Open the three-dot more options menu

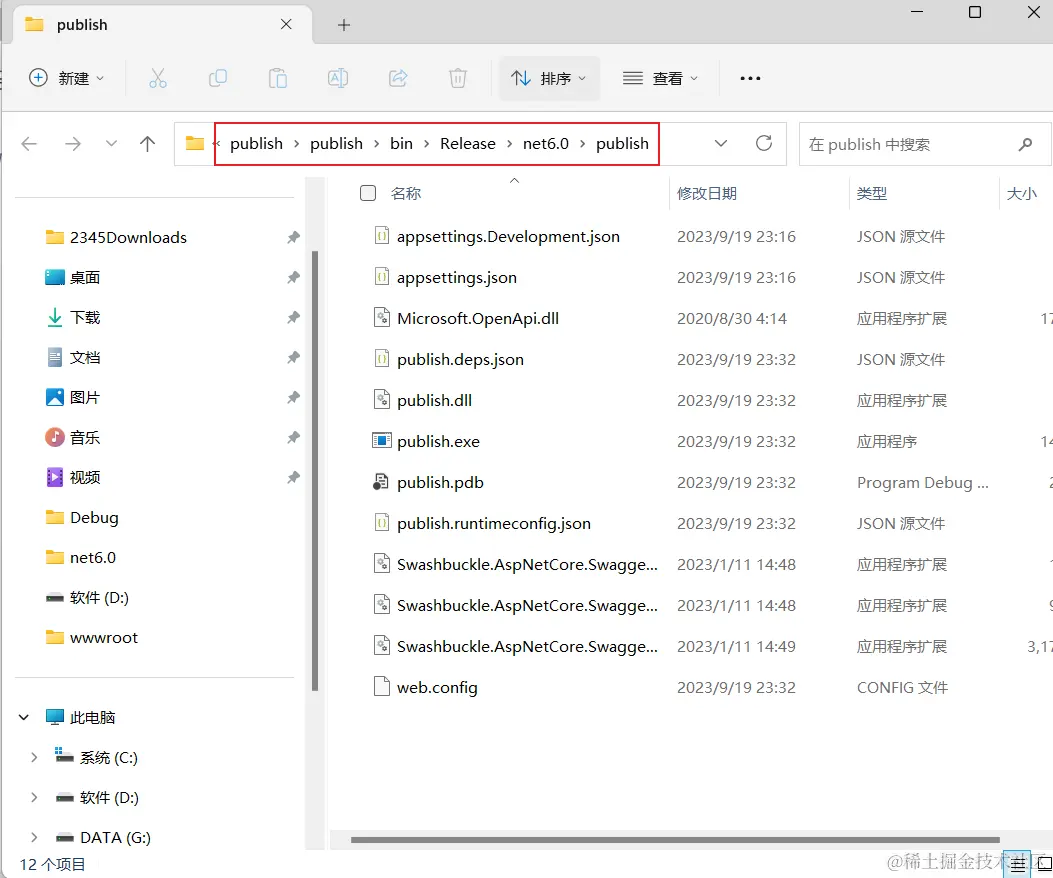(x=750, y=79)
